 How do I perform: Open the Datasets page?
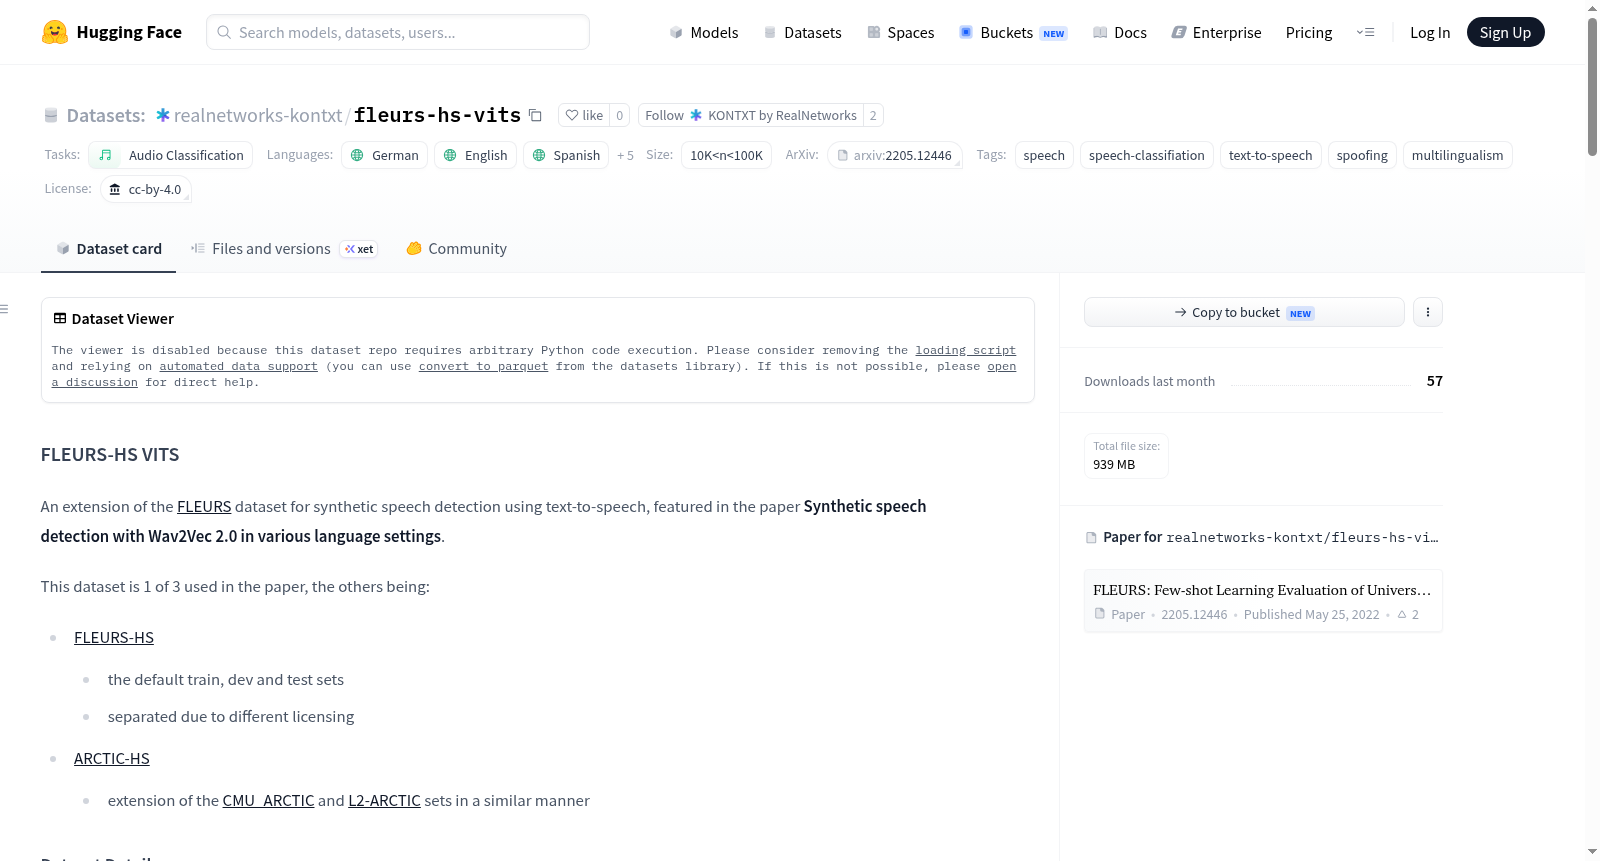click(x=802, y=32)
